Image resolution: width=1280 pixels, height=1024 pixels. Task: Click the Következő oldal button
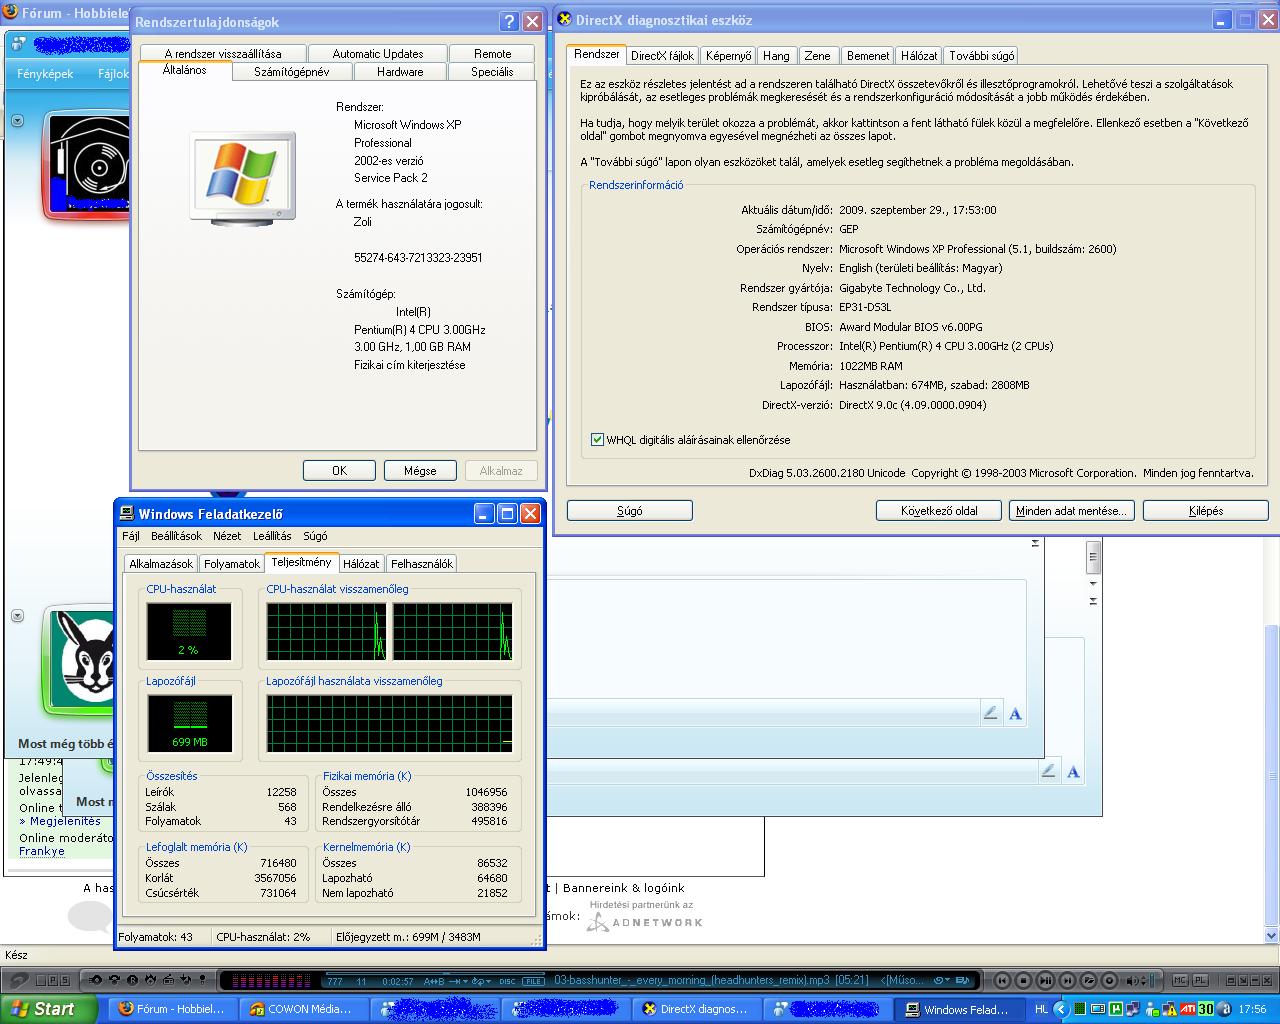click(939, 511)
